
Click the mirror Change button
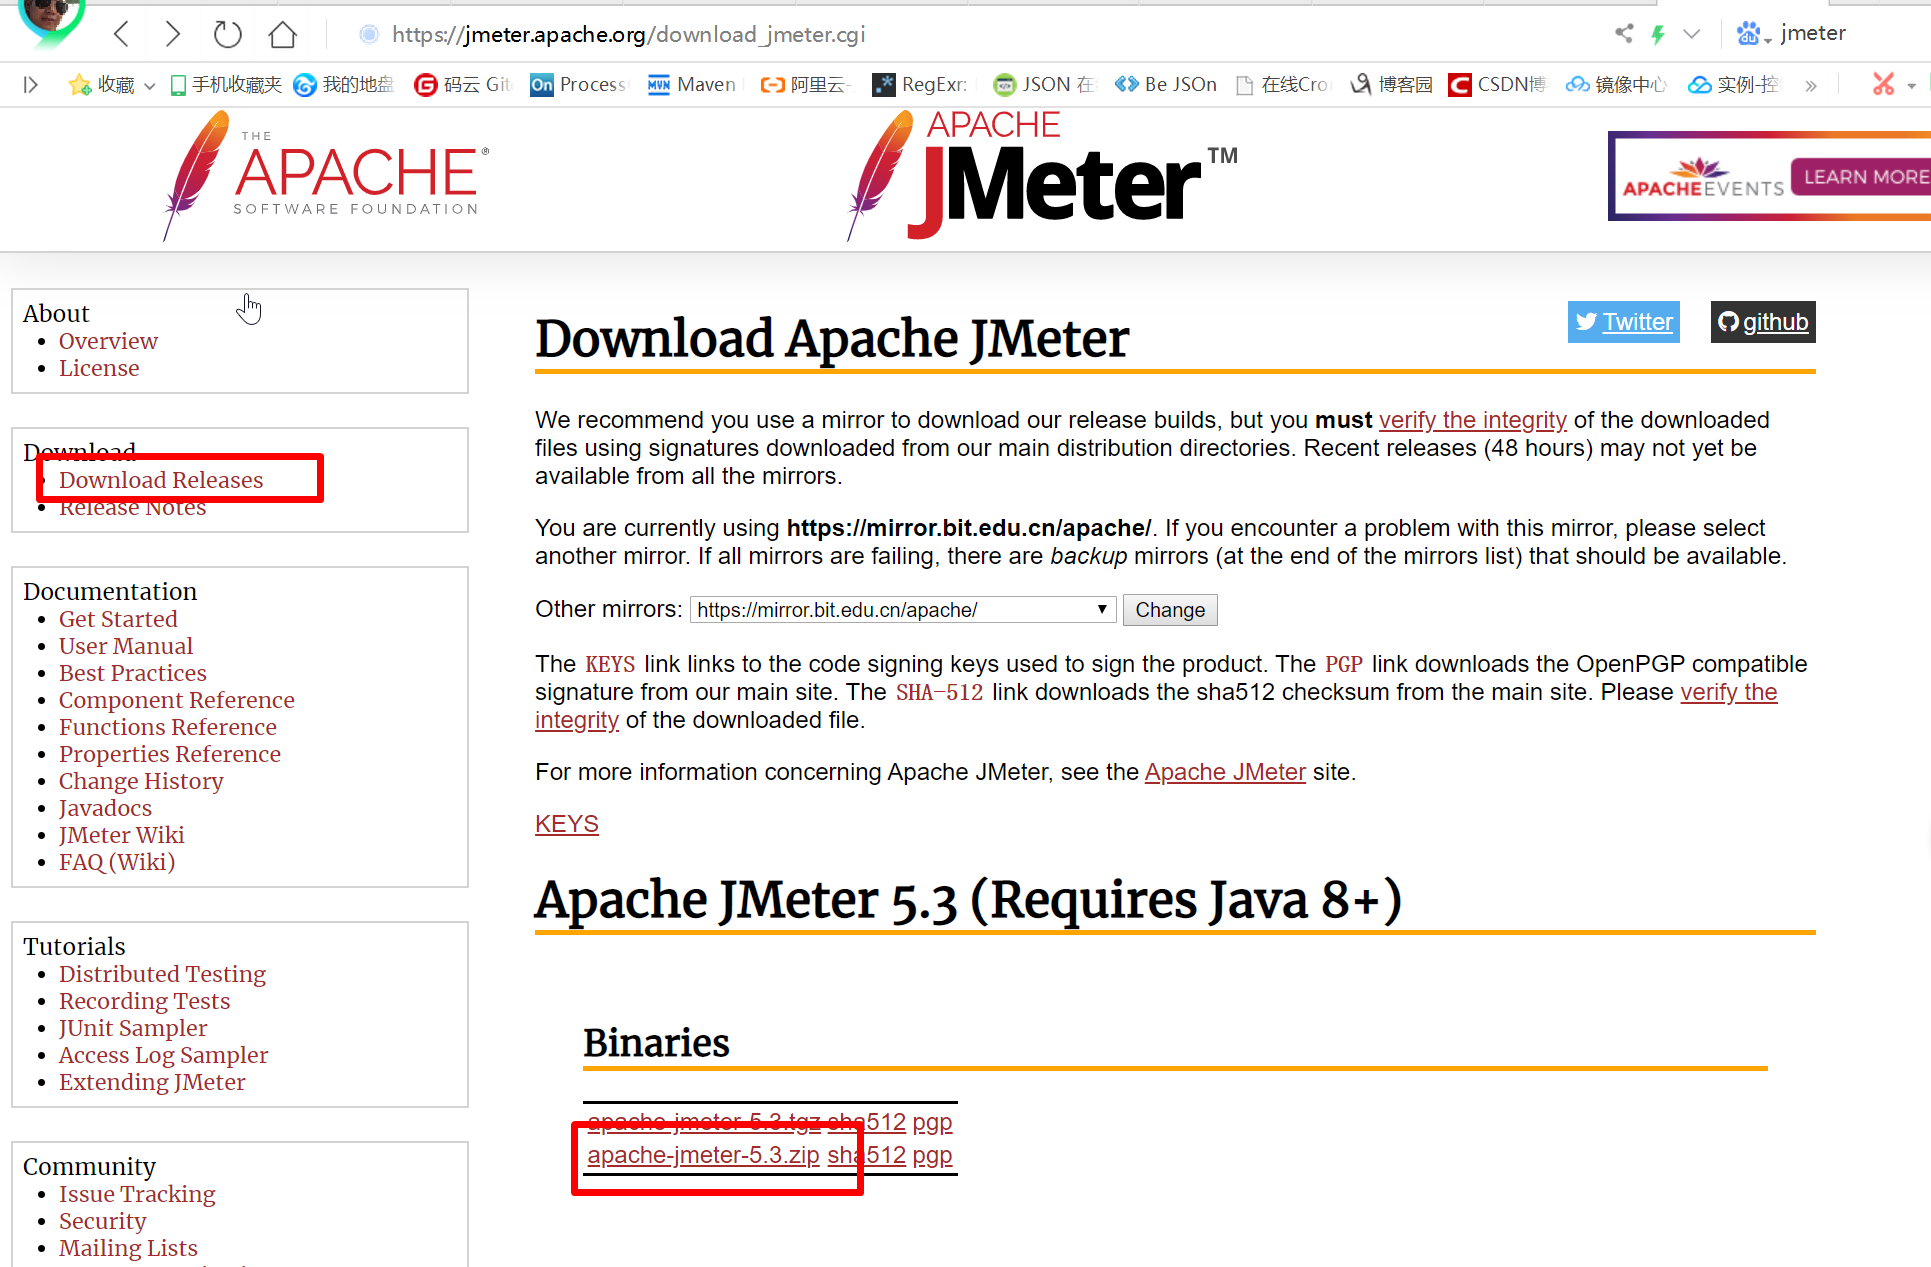[x=1169, y=609]
